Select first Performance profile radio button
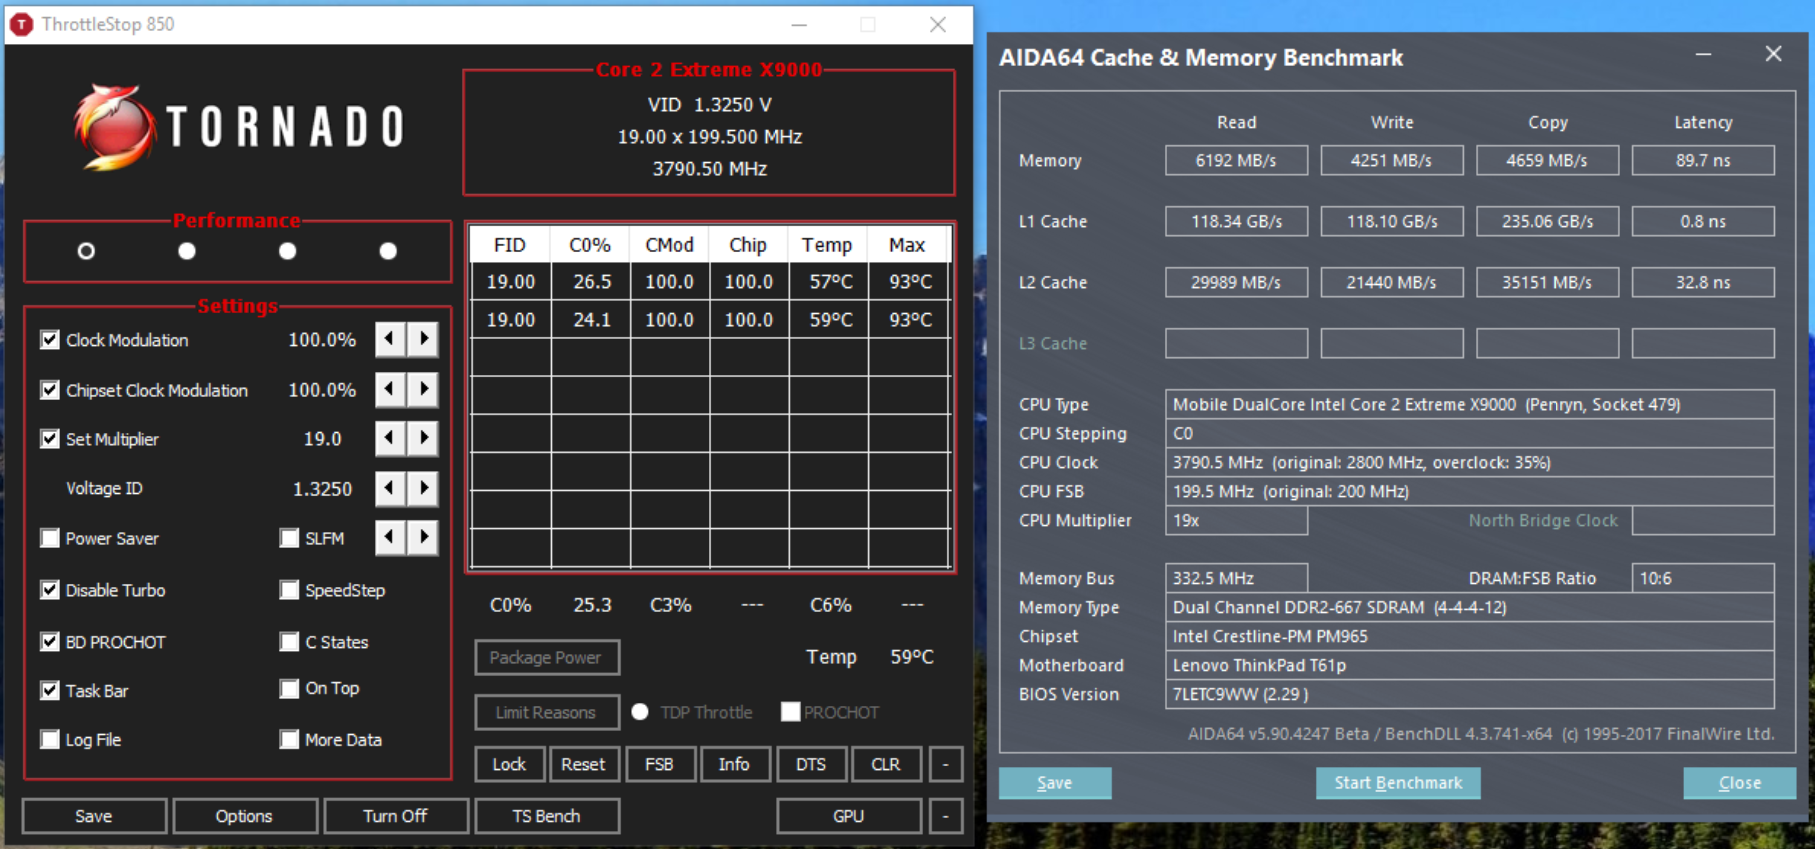 point(86,251)
